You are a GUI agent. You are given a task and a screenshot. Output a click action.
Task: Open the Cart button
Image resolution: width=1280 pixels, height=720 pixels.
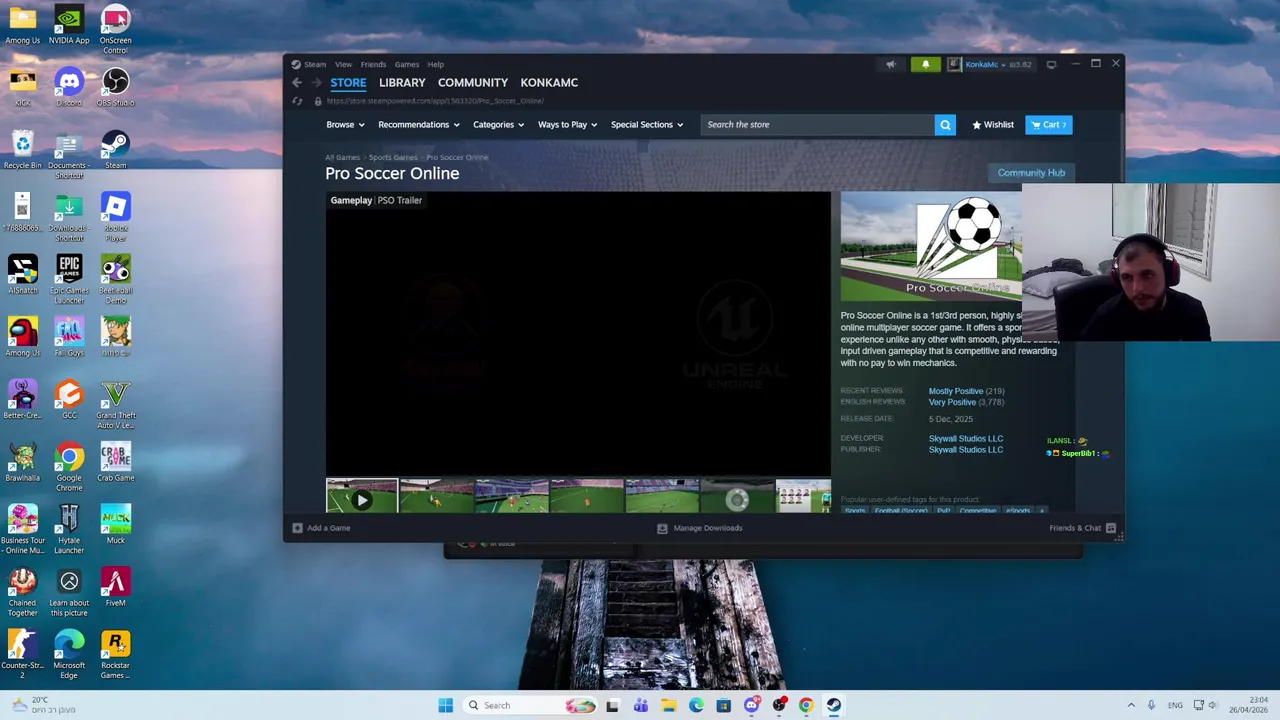coord(1048,125)
